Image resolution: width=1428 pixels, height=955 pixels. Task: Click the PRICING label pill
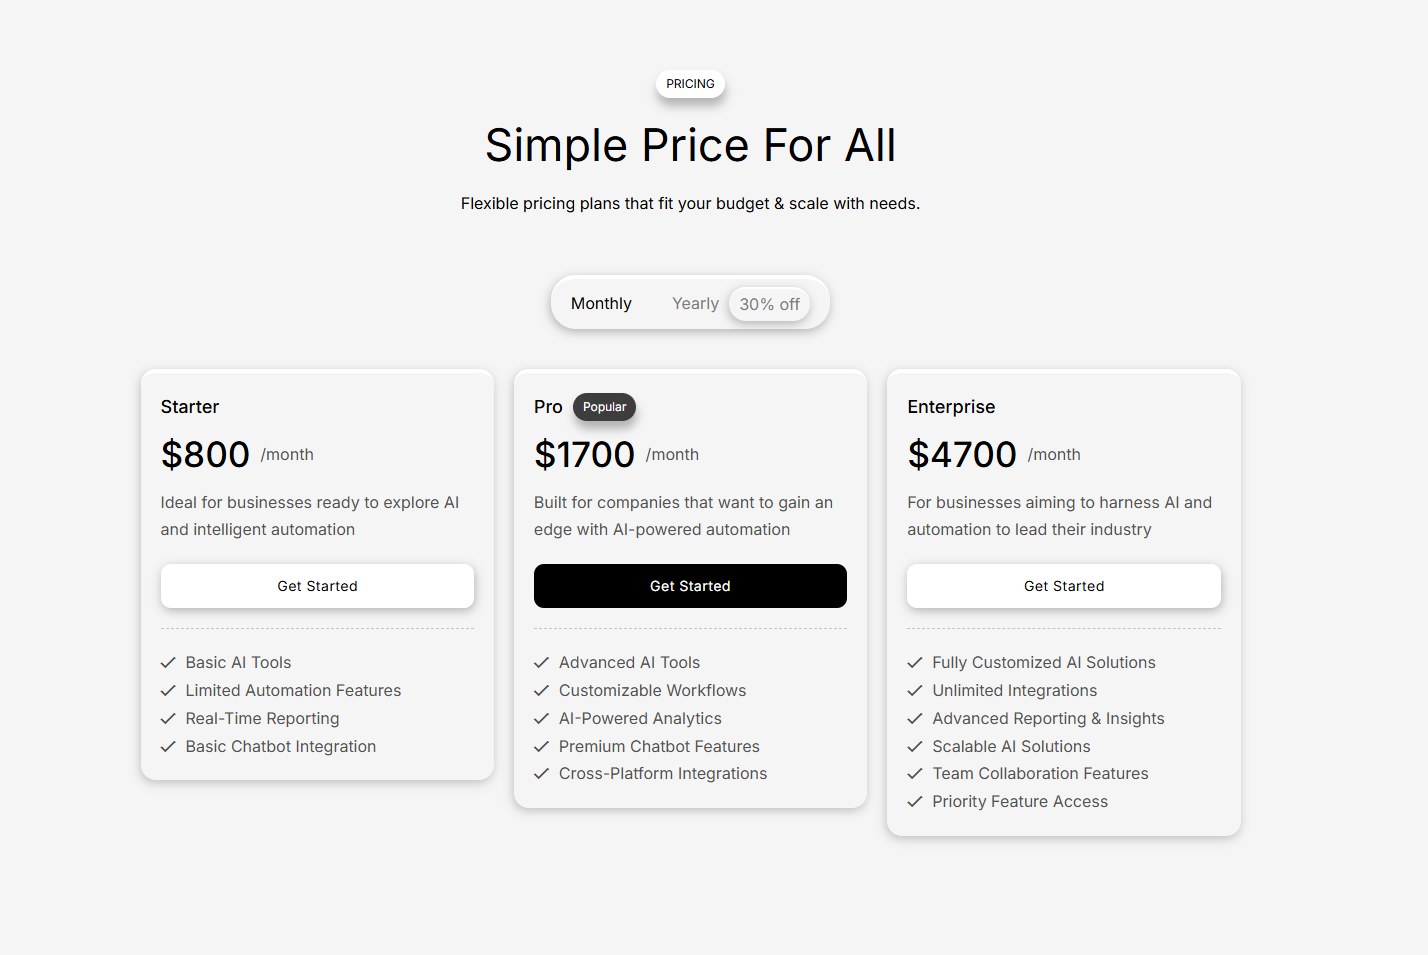[x=690, y=84]
